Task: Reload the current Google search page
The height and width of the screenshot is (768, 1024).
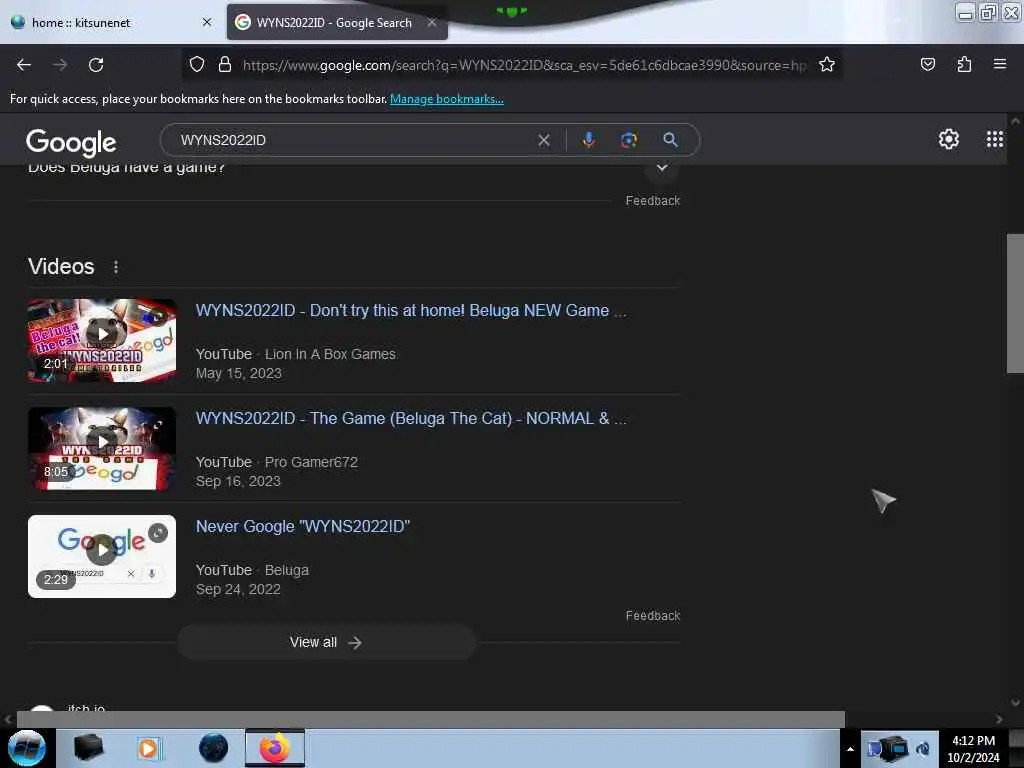Action: [x=96, y=65]
